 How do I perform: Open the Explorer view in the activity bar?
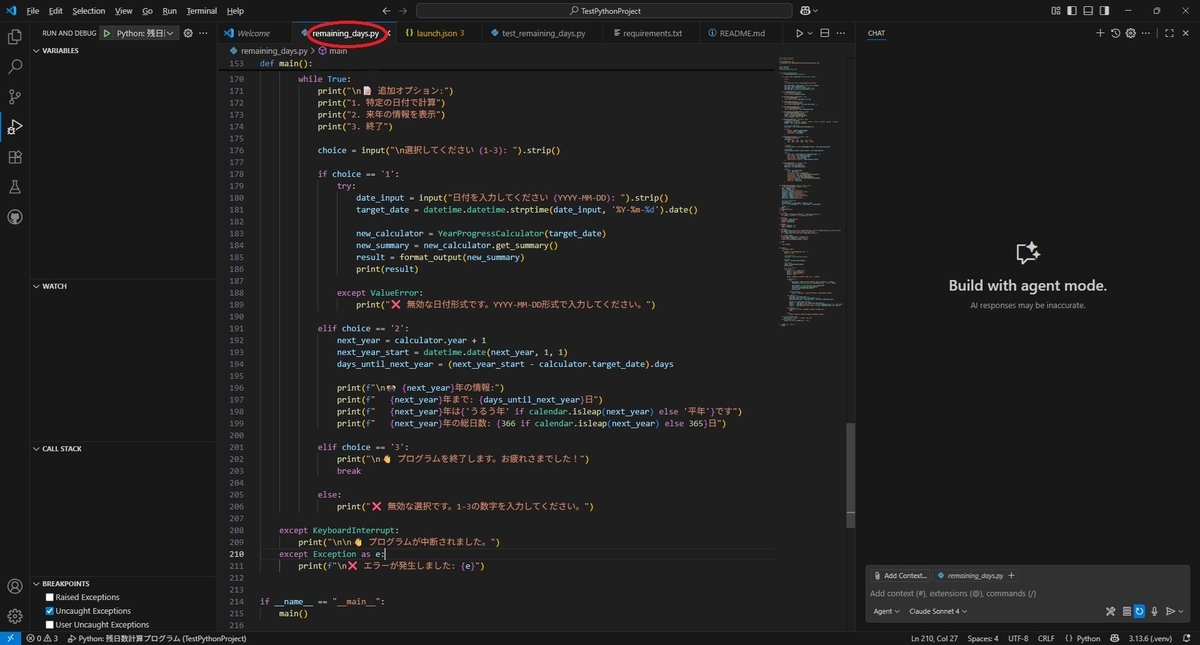pos(15,37)
